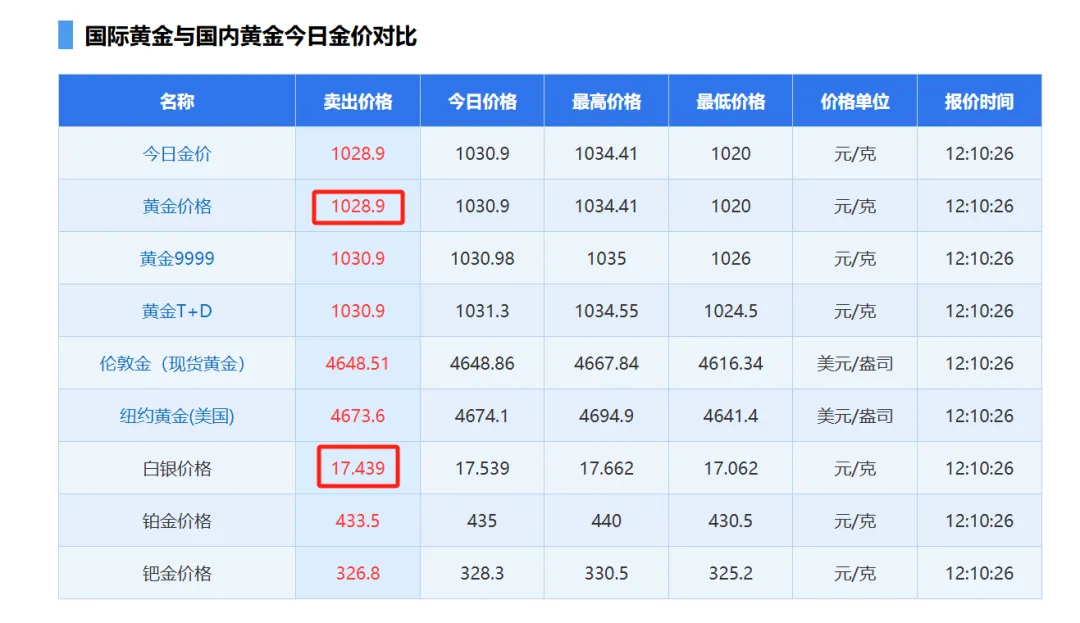Image resolution: width=1080 pixels, height=623 pixels.
Task: Open the 纽约黄金(美国) link
Action: 177,416
